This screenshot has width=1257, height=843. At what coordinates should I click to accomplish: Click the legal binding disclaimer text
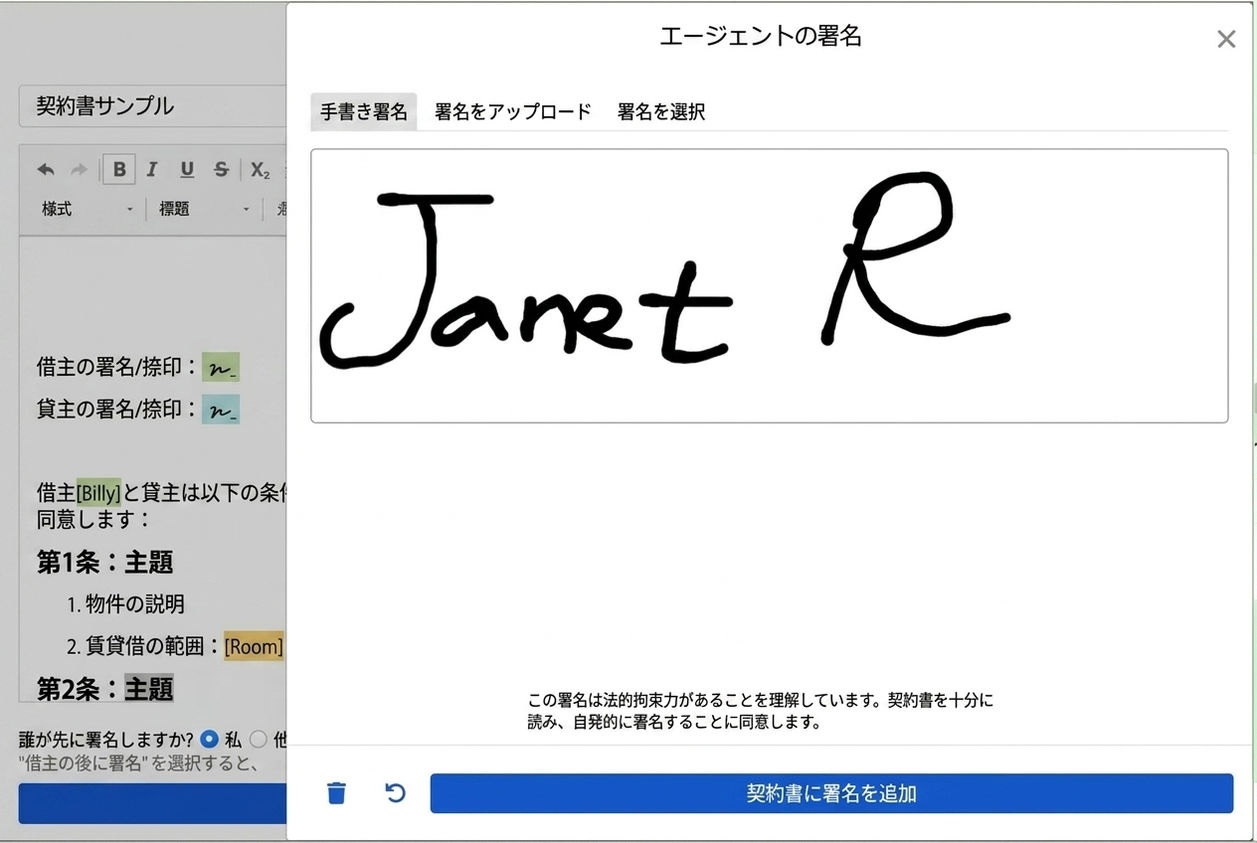760,711
